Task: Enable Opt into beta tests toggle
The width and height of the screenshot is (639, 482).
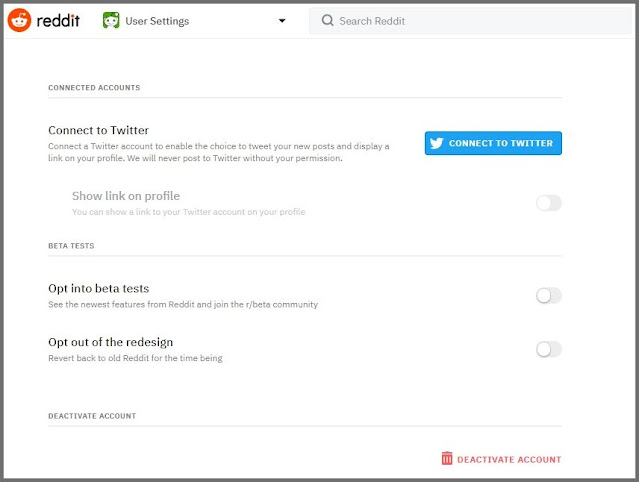Action: click(x=549, y=295)
